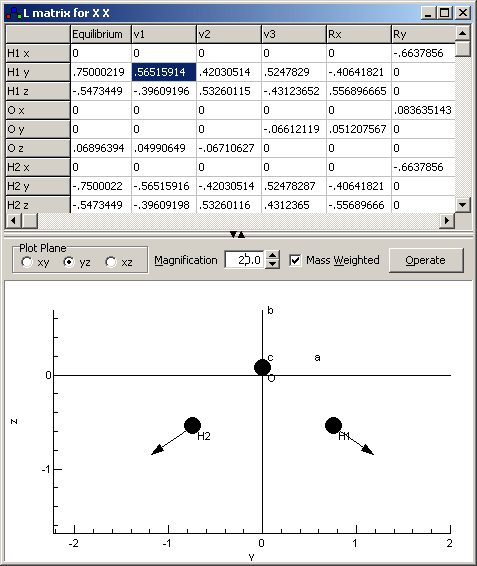Click the cell .52478287 in H2 y row

click(x=294, y=186)
